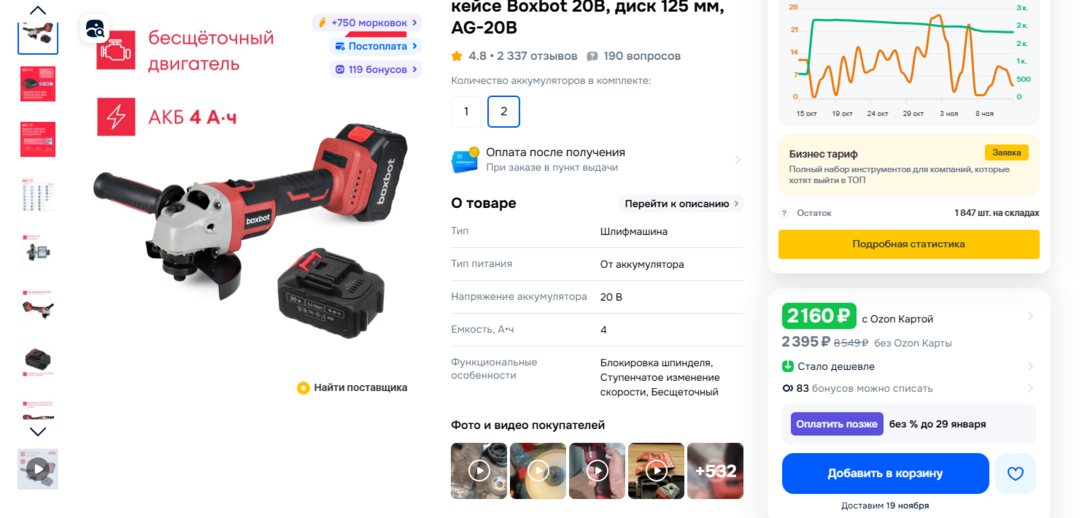Add item to favorites with heart icon
Screen dimensions: 1090x518
coord(1015,474)
